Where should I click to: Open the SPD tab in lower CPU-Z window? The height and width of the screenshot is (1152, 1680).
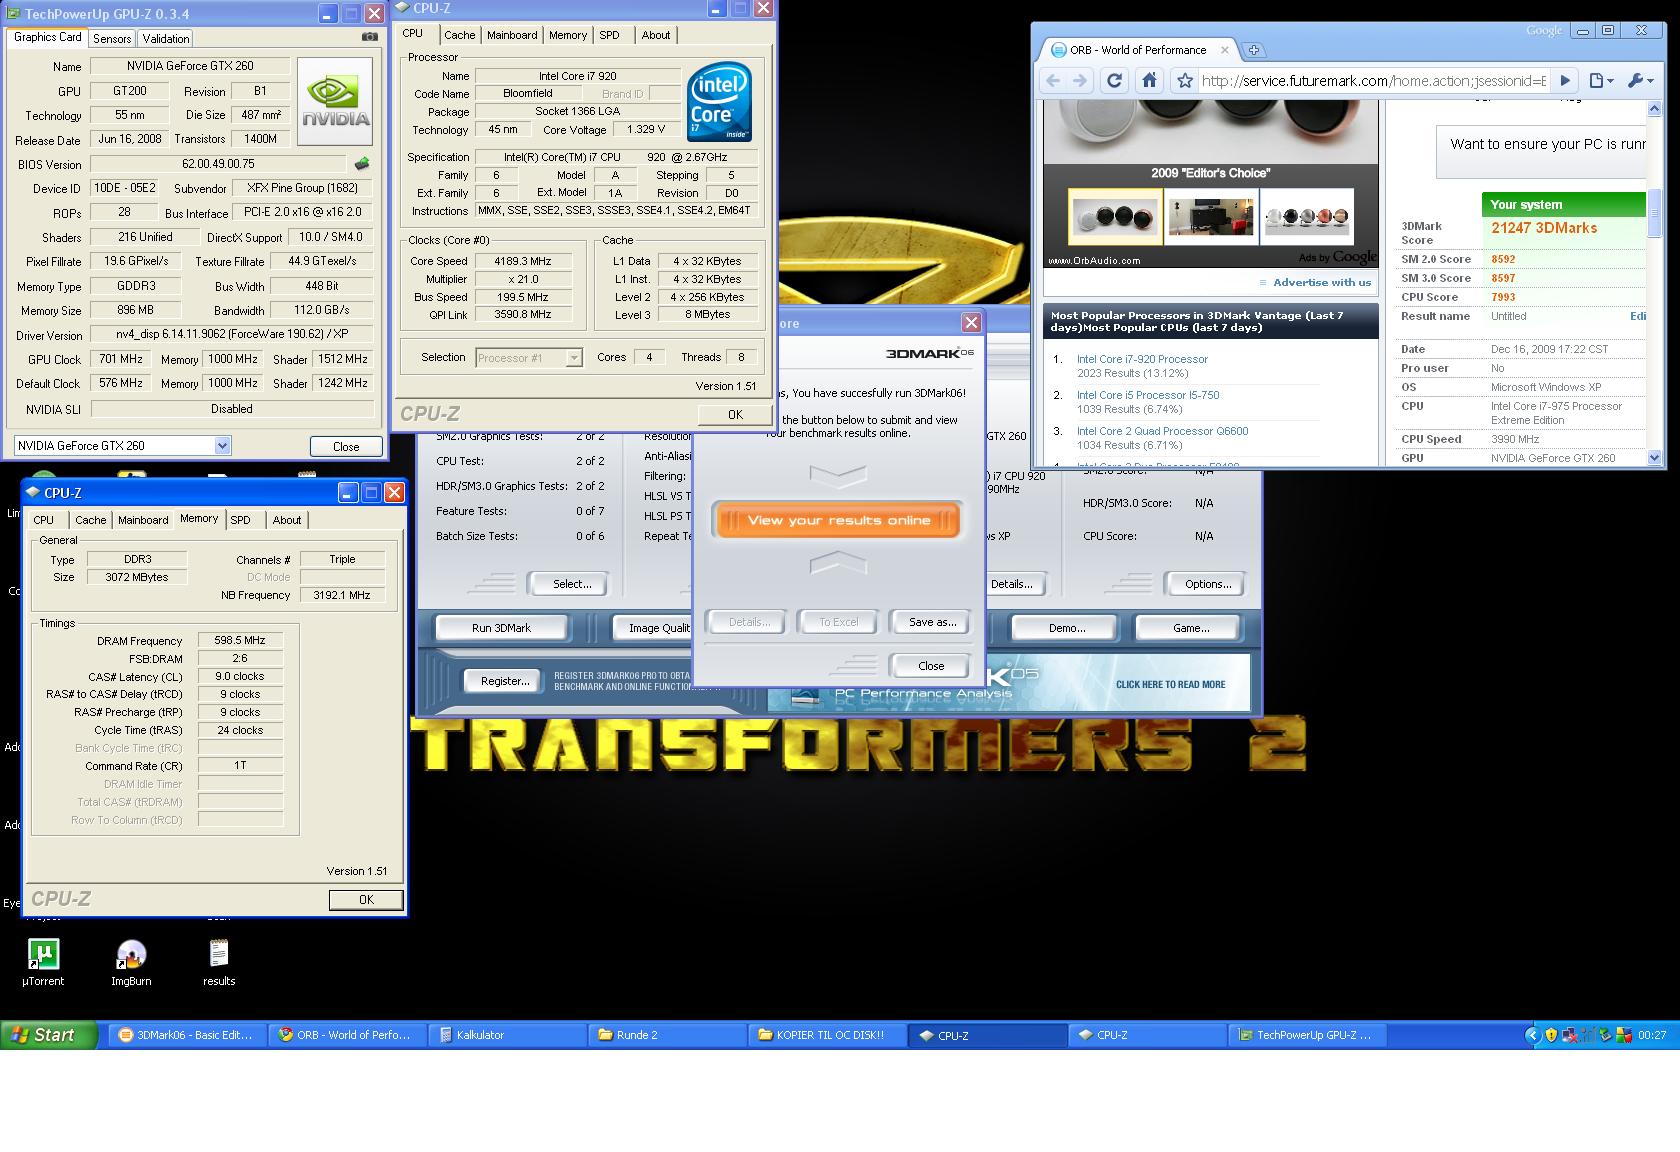tap(240, 520)
